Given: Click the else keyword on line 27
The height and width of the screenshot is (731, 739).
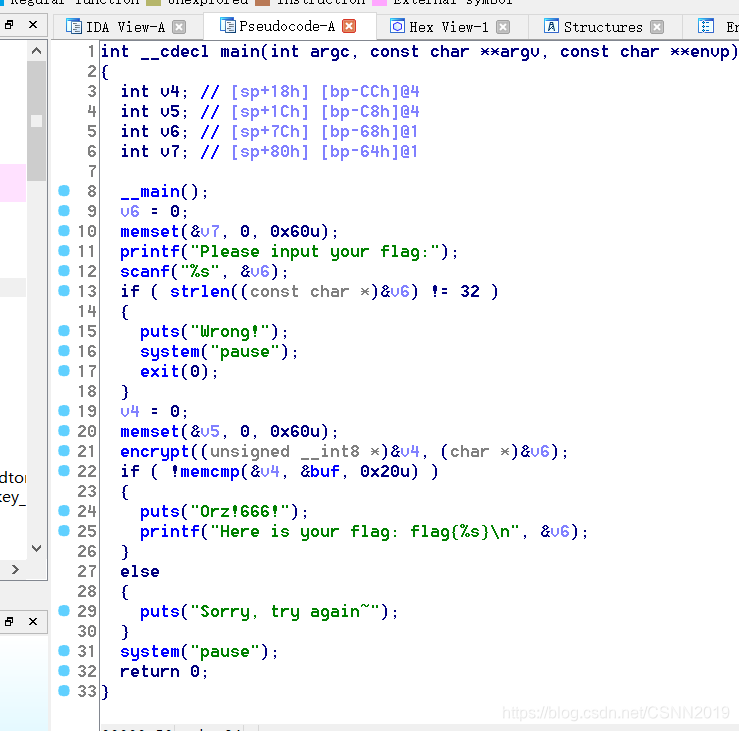Looking at the screenshot, I should pos(140,572).
